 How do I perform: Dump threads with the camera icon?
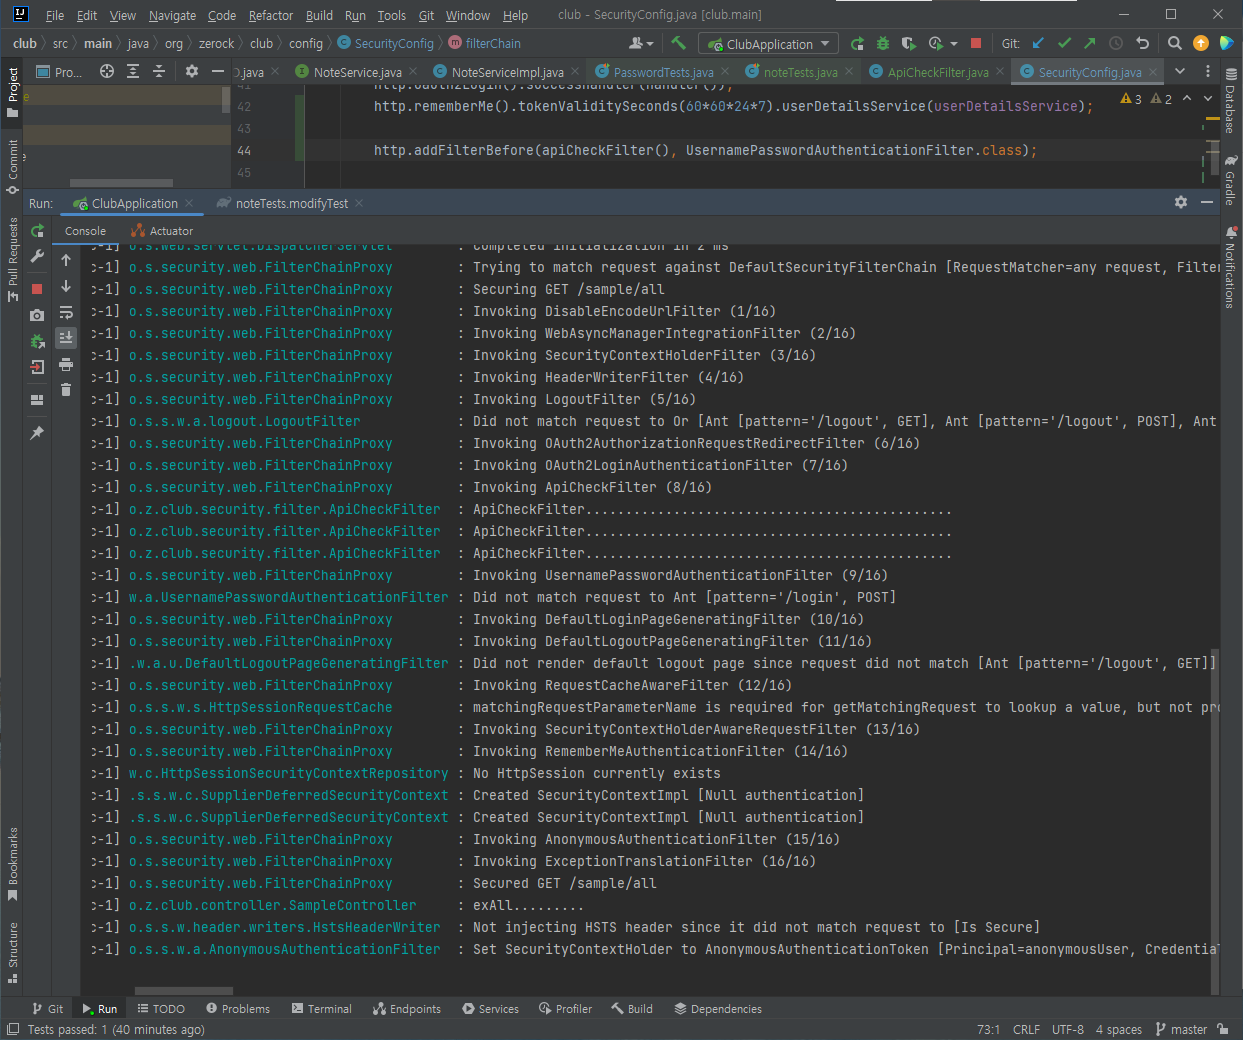(x=37, y=315)
